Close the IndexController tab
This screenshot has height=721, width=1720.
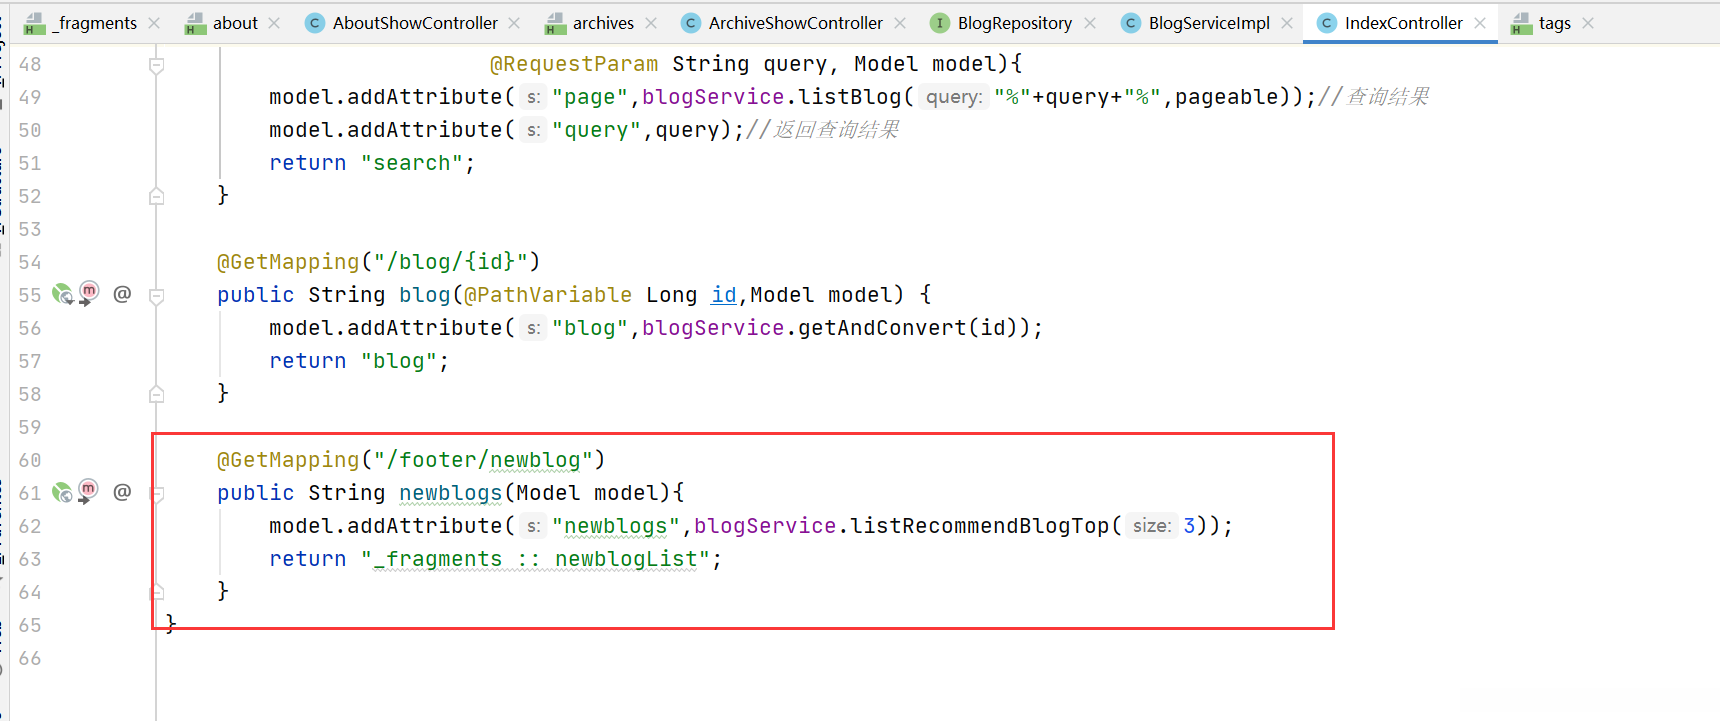(x=1480, y=23)
